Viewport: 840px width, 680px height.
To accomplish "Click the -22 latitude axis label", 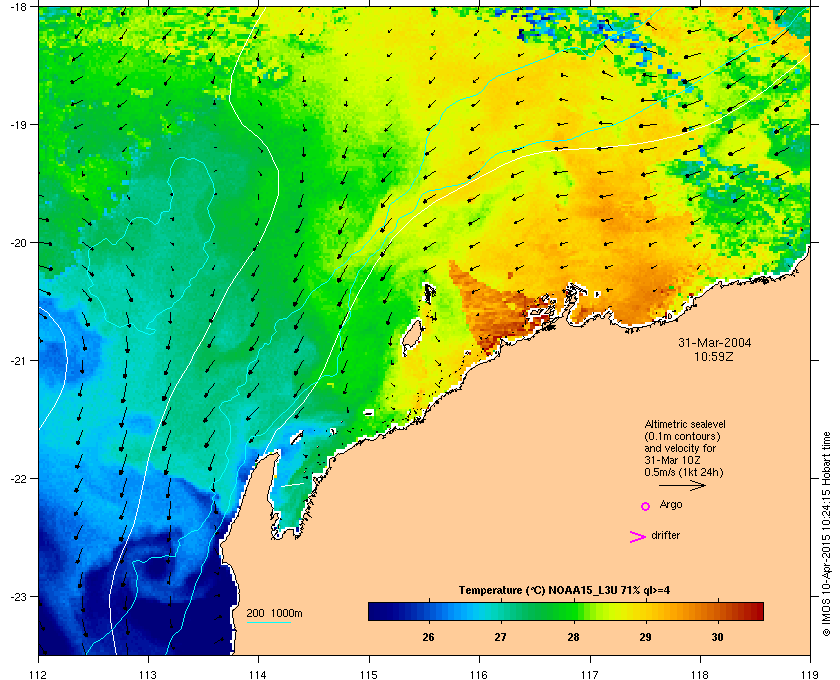I will click(20, 478).
